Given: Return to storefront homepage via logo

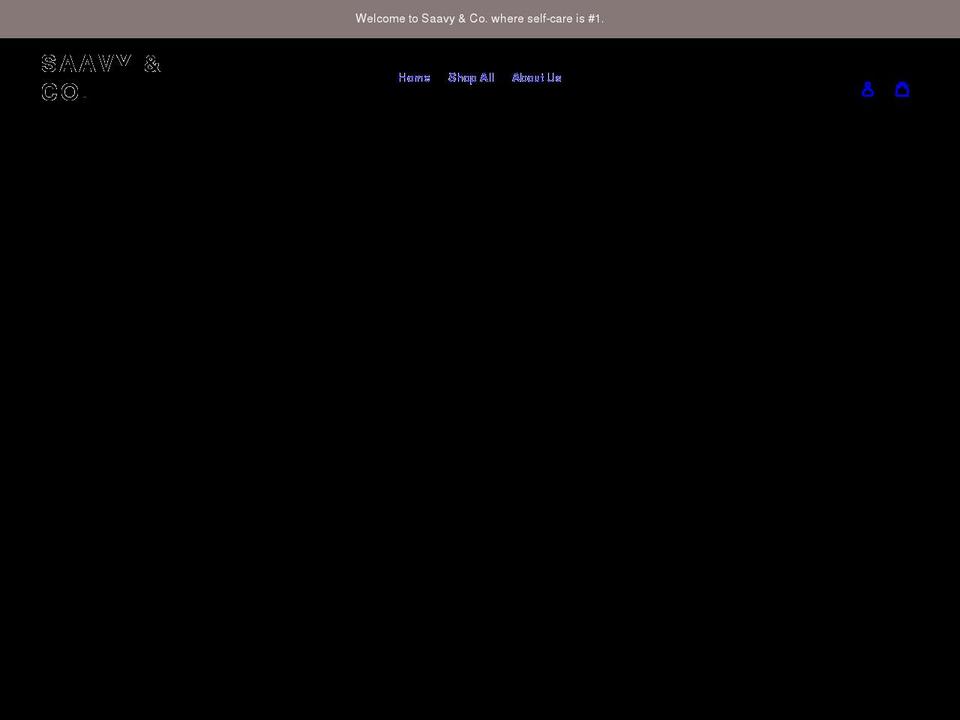Looking at the screenshot, I should tap(101, 78).
